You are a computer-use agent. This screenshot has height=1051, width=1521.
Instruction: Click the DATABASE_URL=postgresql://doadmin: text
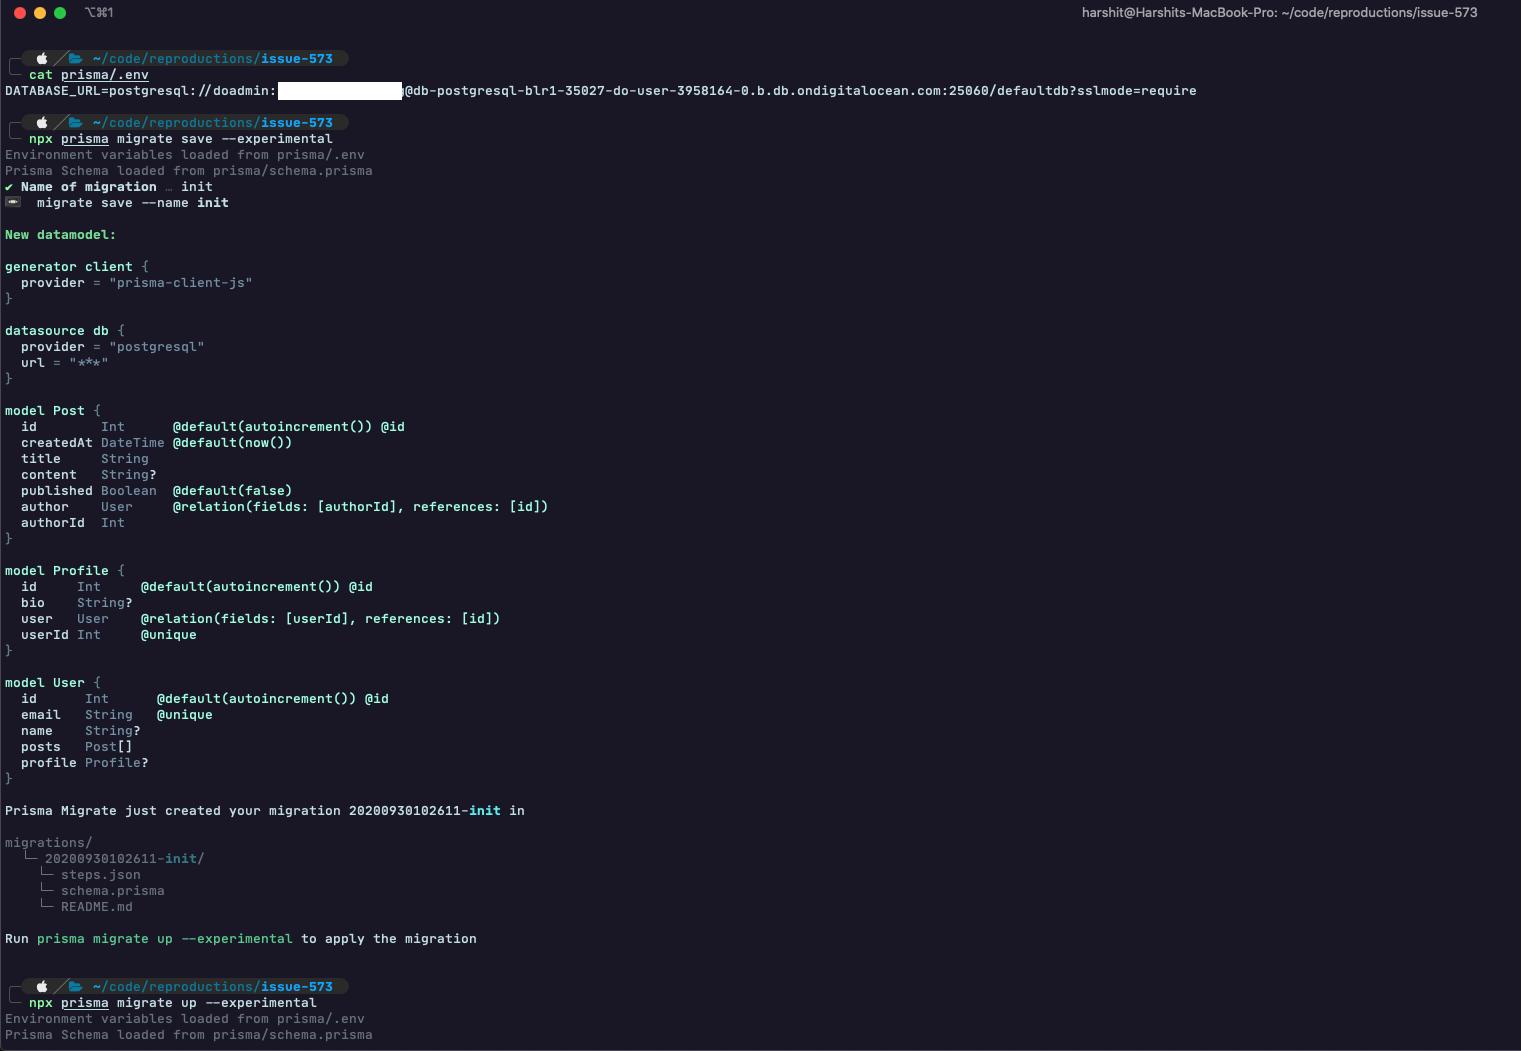(x=140, y=91)
